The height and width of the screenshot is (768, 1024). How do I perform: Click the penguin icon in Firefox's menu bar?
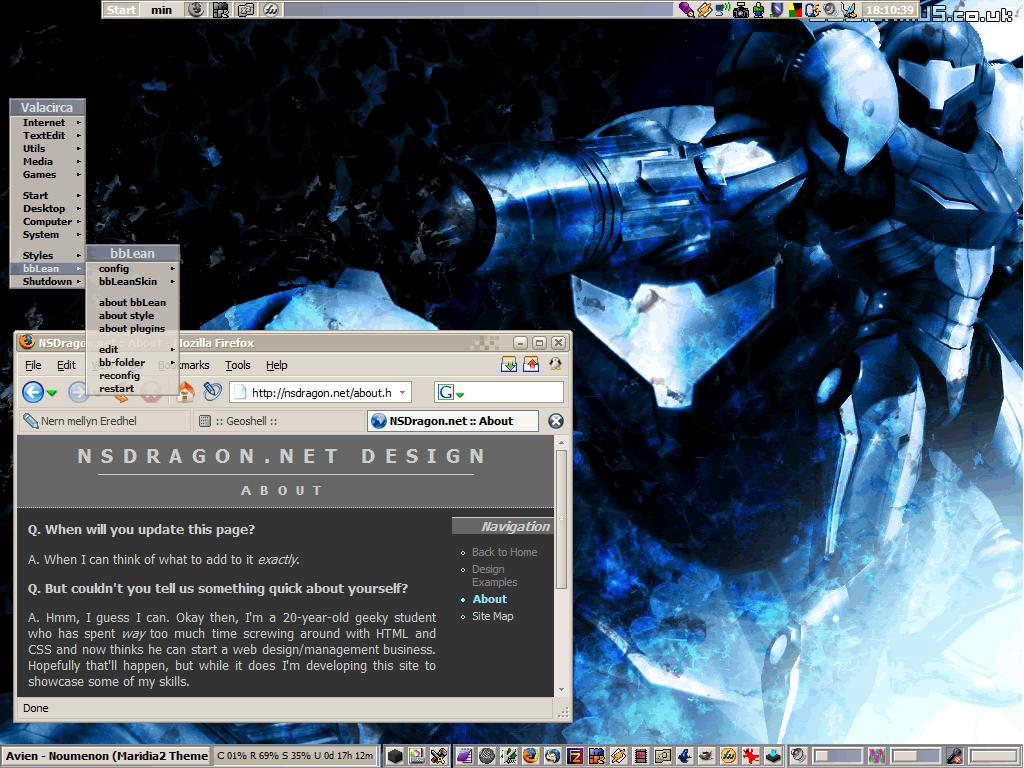(x=555, y=364)
